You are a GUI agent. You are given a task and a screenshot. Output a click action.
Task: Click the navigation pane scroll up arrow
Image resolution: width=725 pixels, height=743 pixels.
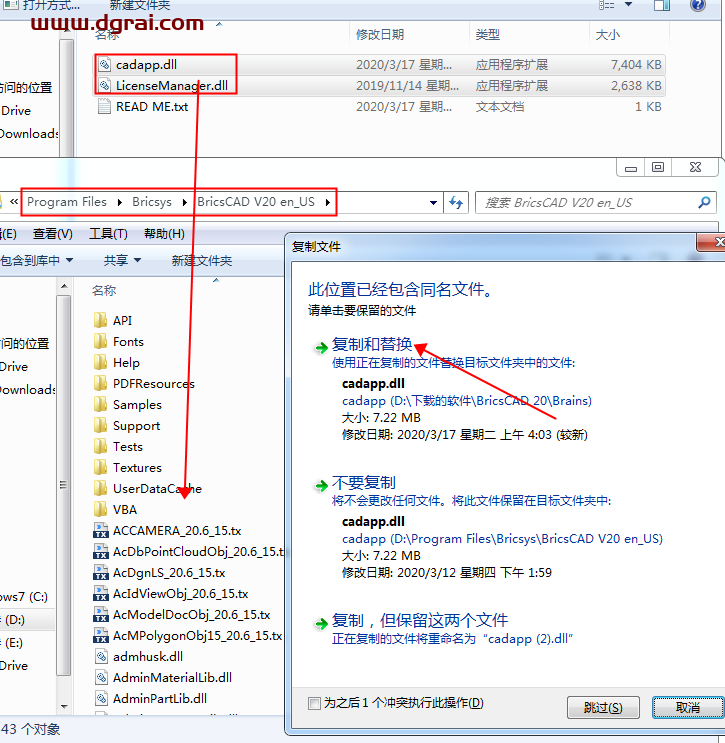point(64,286)
